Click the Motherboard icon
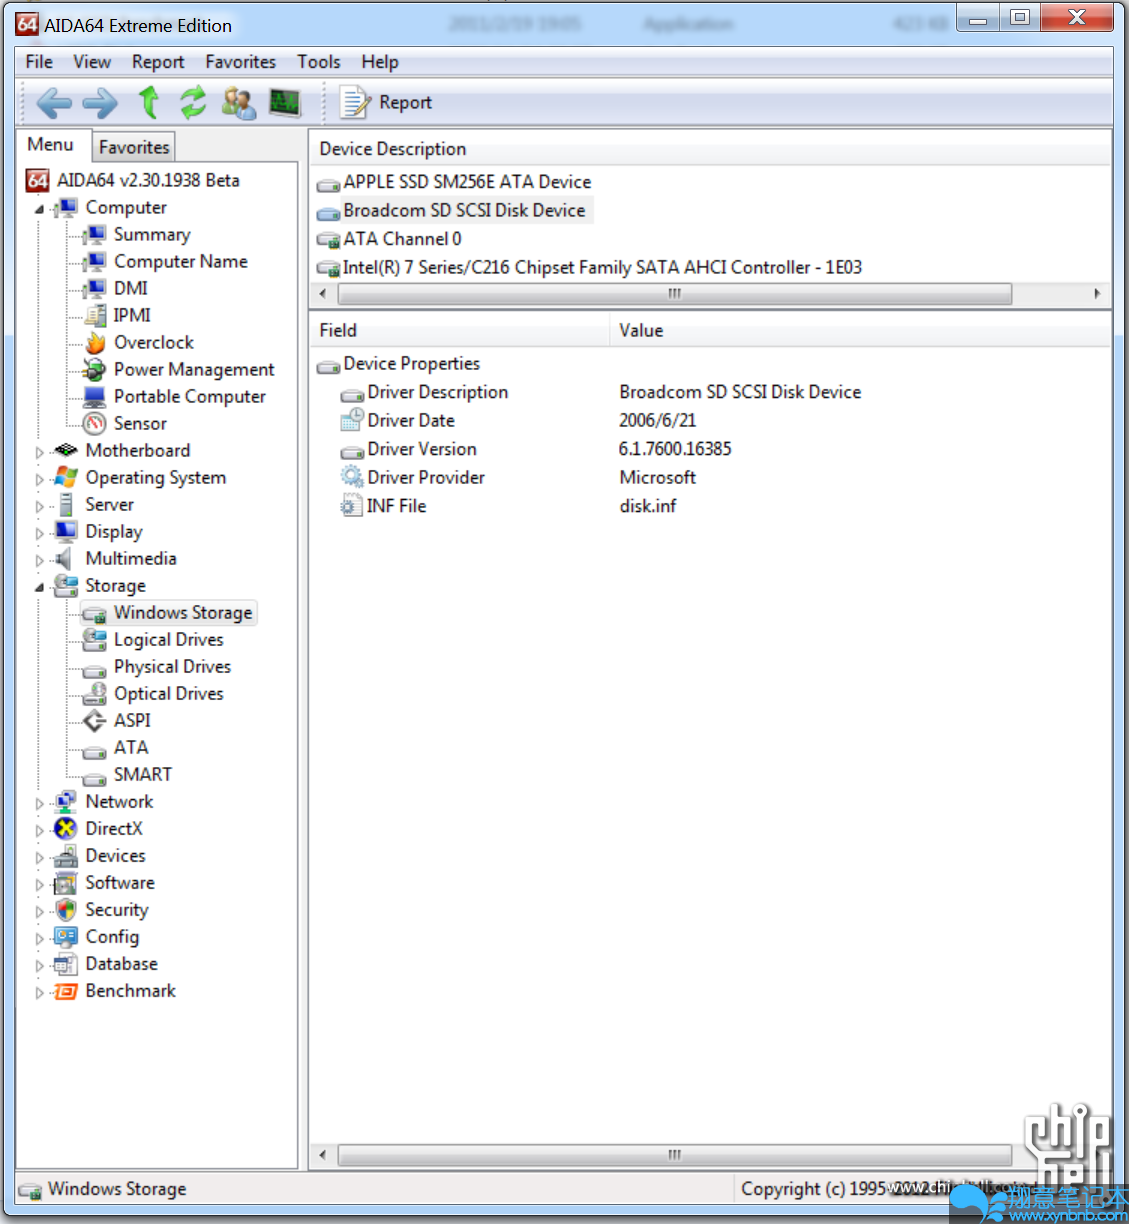 66,451
